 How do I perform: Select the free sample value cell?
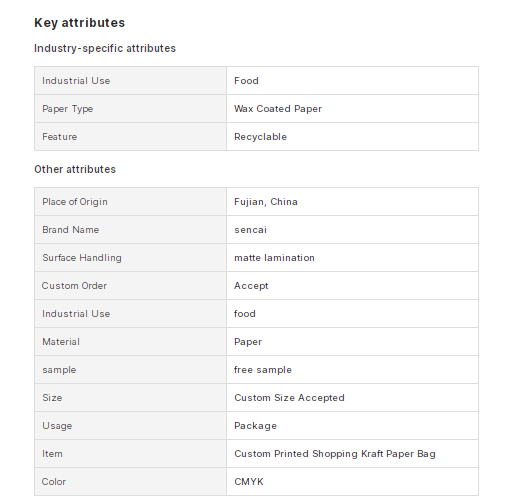352,370
